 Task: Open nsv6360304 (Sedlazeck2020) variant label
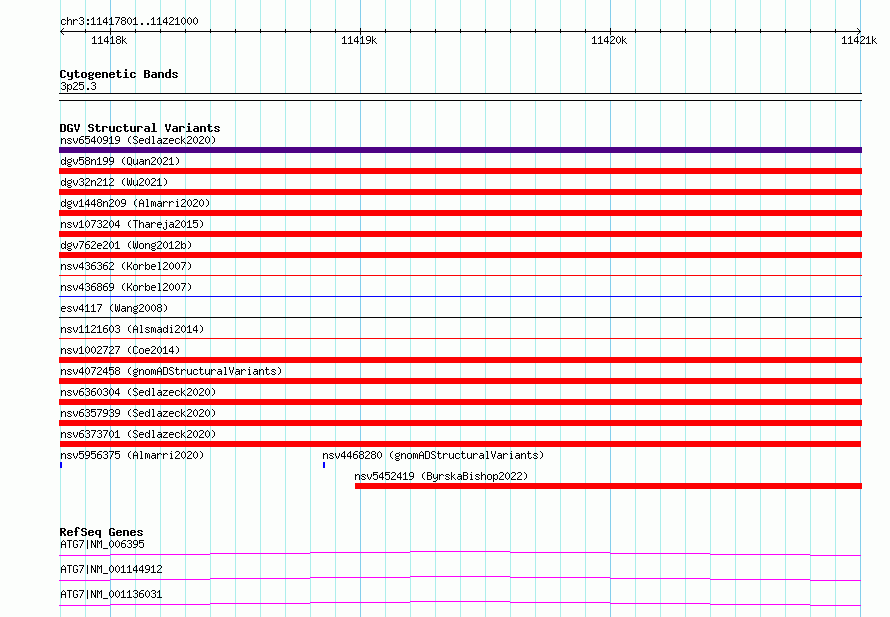coord(138,392)
